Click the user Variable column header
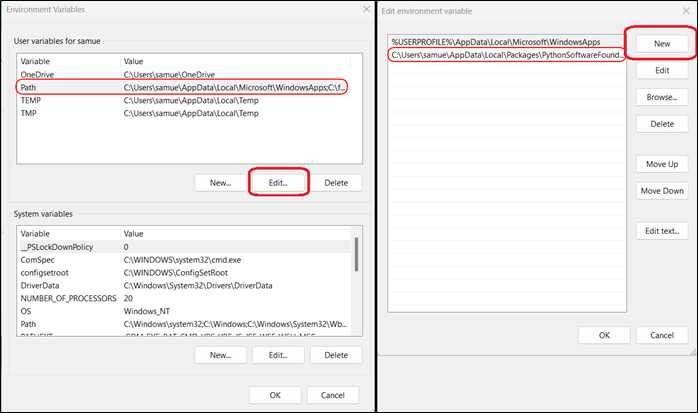This screenshot has height=413, width=698. click(69, 61)
